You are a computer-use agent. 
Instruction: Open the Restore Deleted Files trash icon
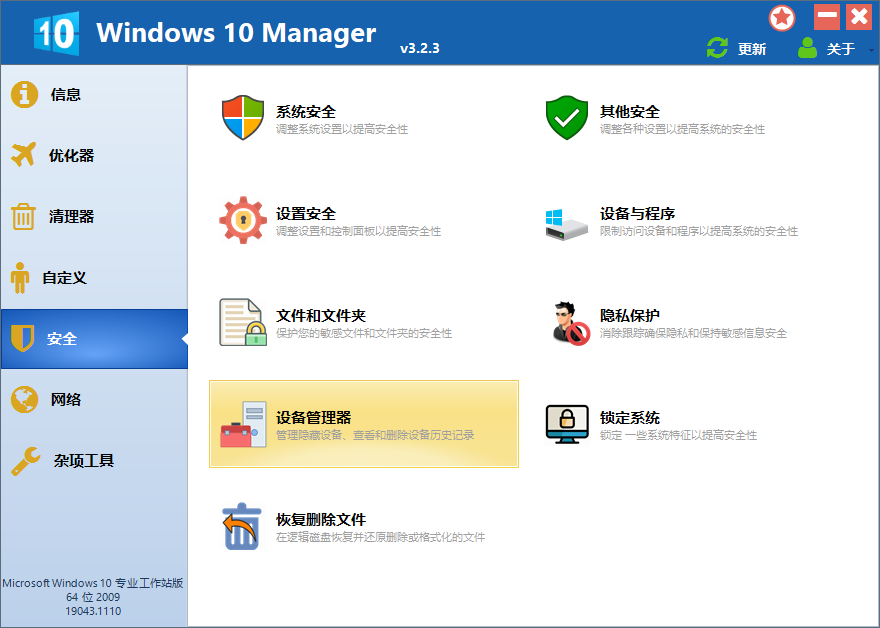click(x=243, y=526)
